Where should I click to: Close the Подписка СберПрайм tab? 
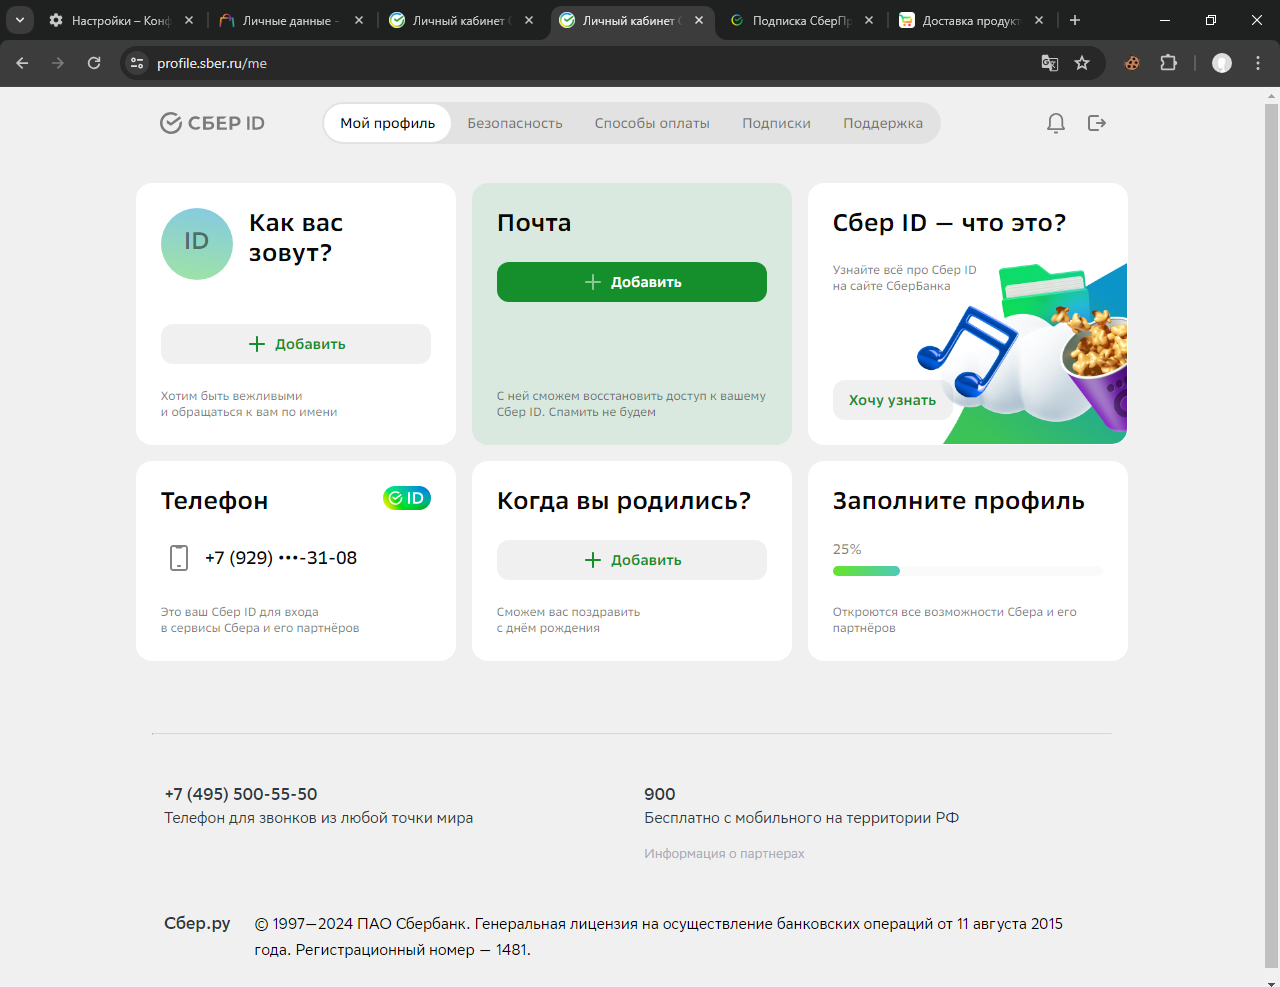[x=869, y=20]
